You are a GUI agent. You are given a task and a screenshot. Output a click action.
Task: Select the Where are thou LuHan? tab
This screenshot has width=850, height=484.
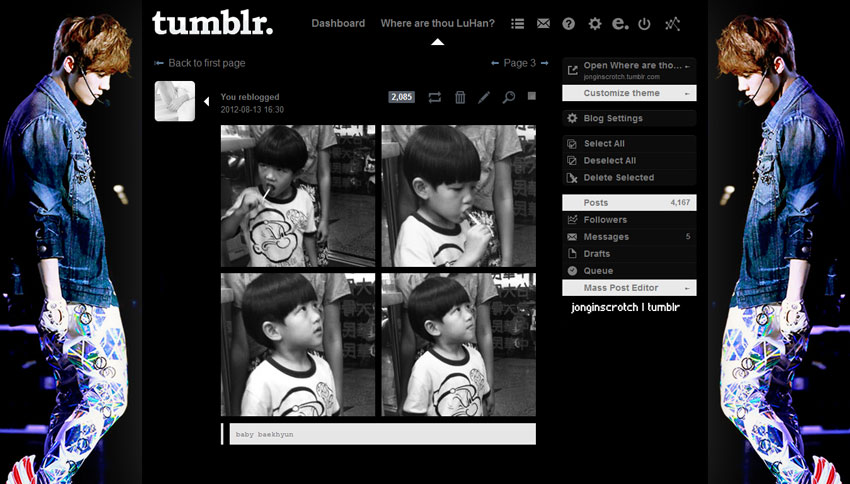[x=437, y=23]
